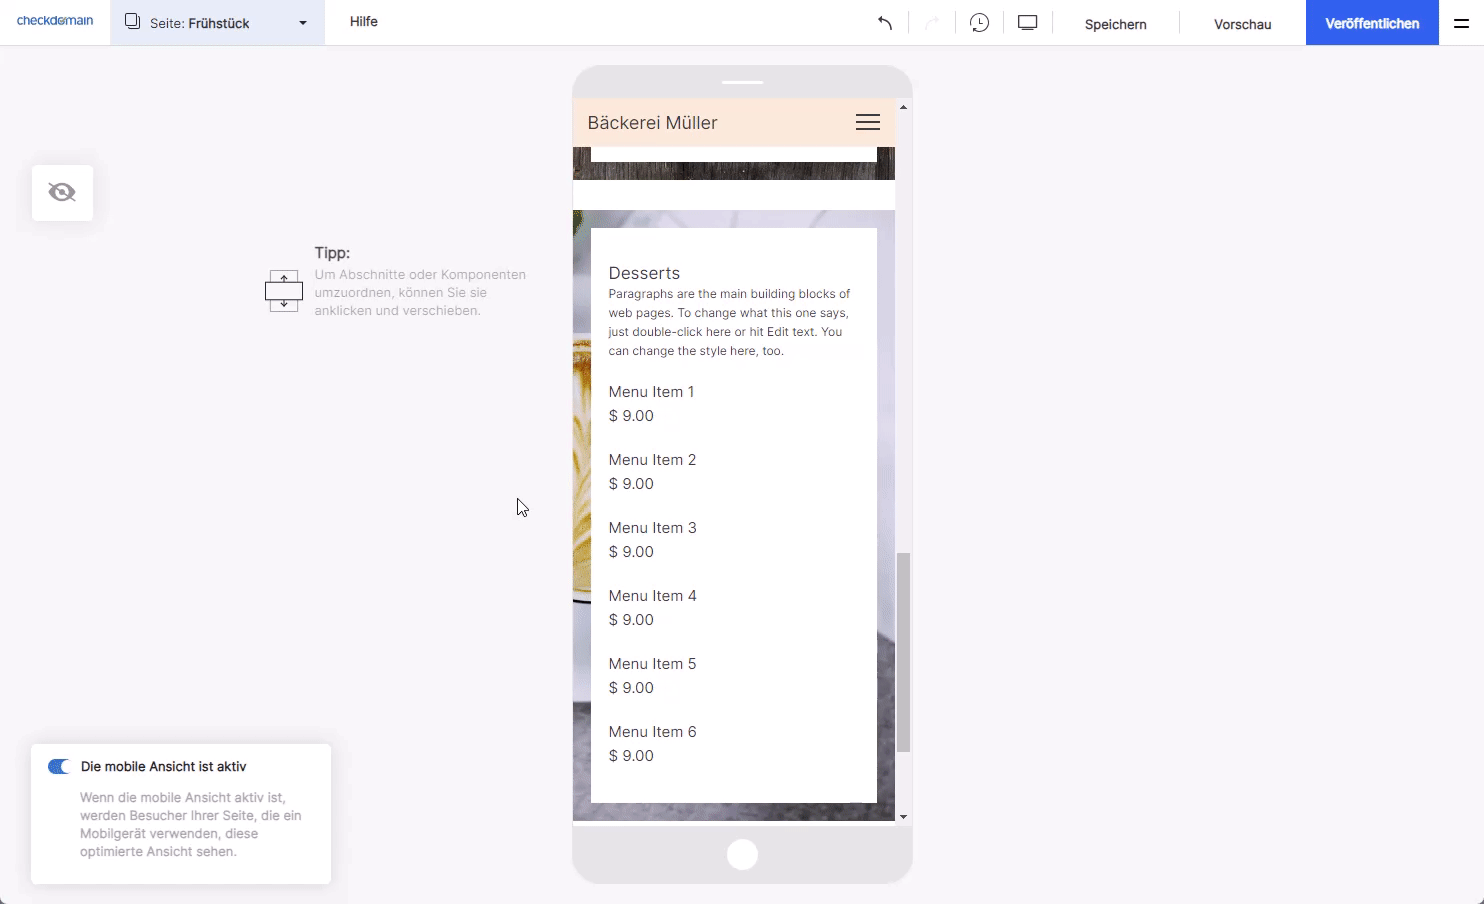Open the Hilfe menu
This screenshot has width=1484, height=904.
(x=363, y=22)
